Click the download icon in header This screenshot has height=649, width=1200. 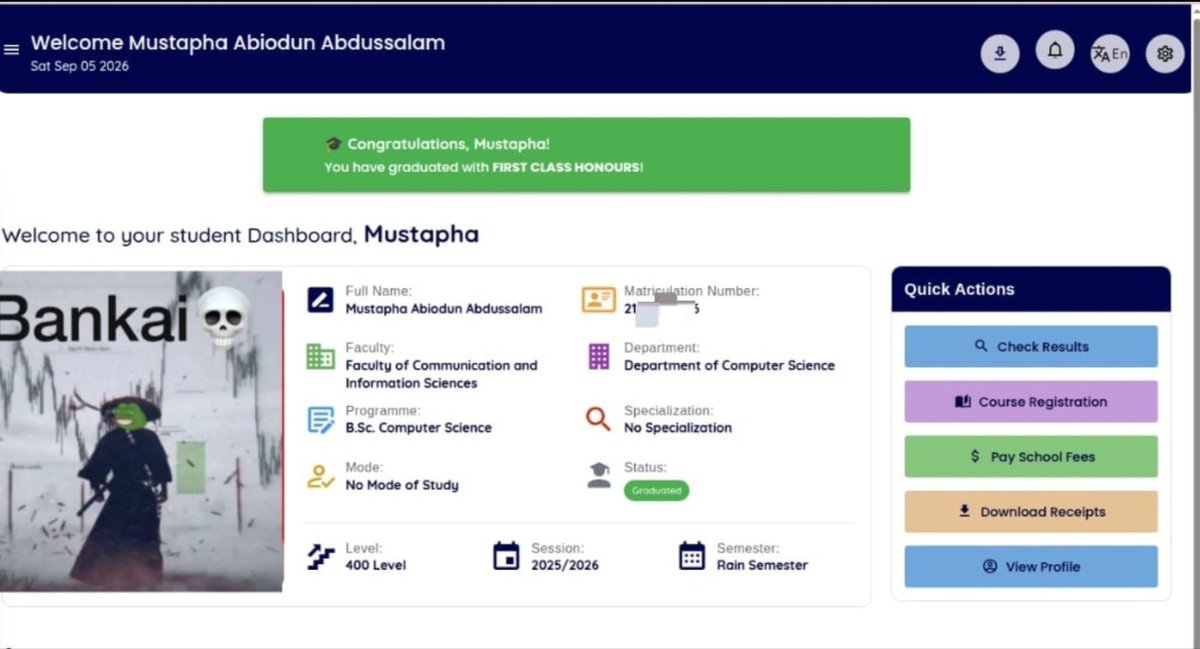tap(999, 53)
